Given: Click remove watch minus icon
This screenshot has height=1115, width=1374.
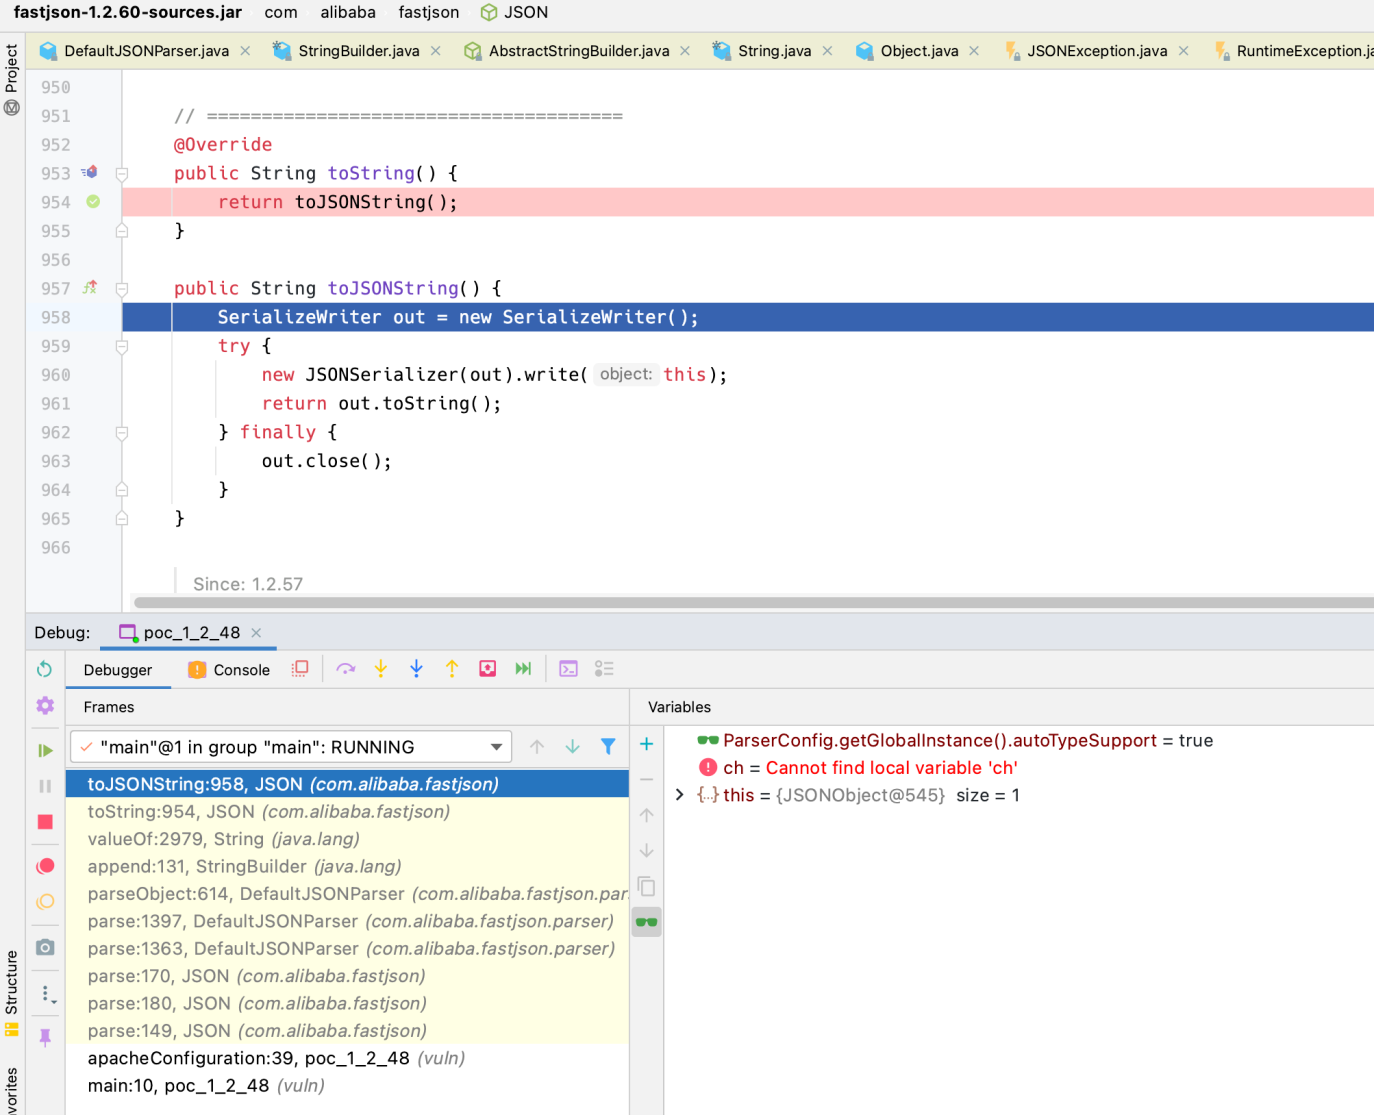Looking at the screenshot, I should [x=647, y=779].
